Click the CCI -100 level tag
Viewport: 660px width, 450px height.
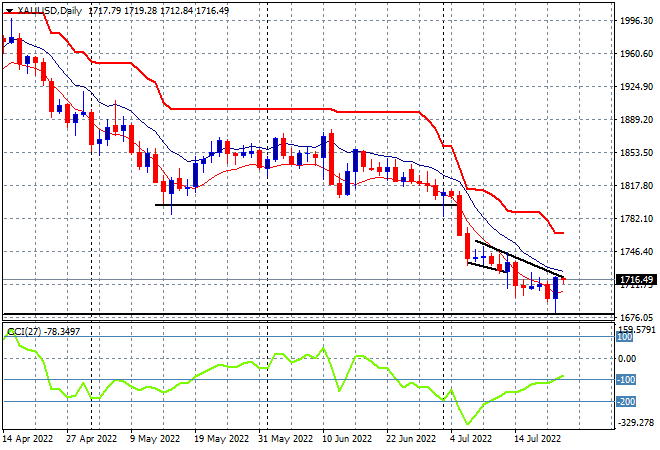click(x=626, y=380)
